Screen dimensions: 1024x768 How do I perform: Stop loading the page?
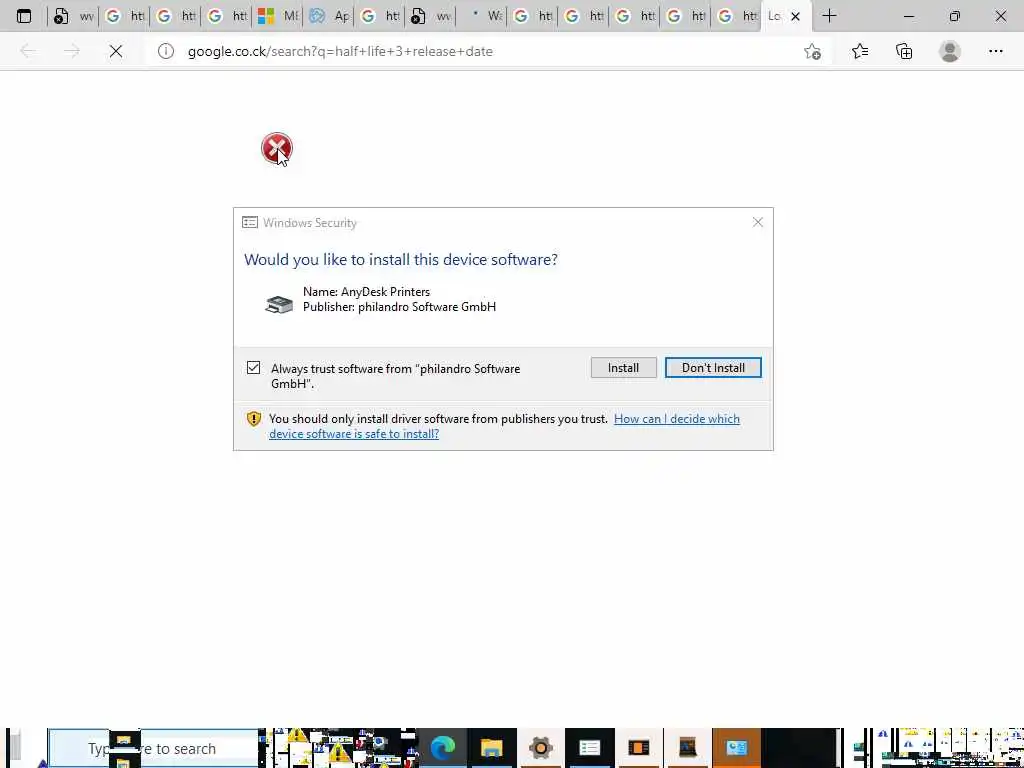pyautogui.click(x=116, y=51)
